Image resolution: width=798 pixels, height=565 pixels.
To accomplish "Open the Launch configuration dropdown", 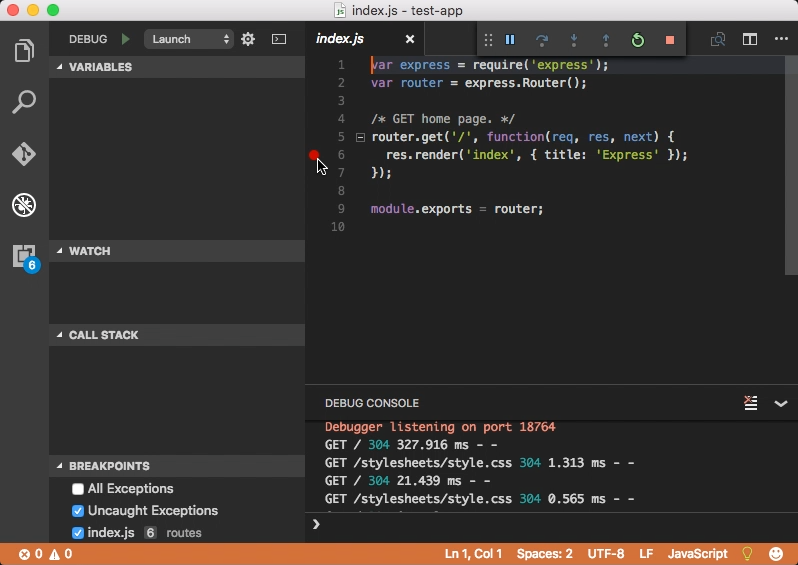I will tap(189, 39).
